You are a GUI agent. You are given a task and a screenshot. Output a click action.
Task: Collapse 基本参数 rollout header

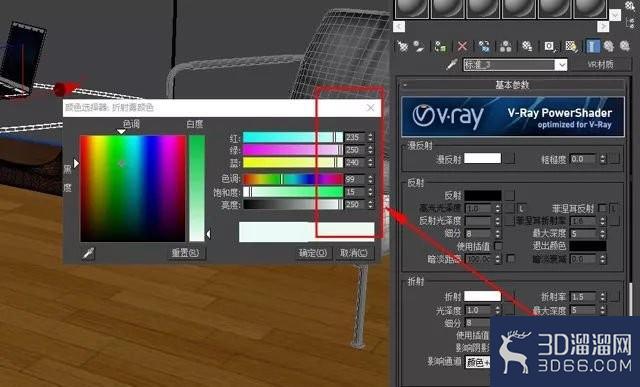click(512, 85)
